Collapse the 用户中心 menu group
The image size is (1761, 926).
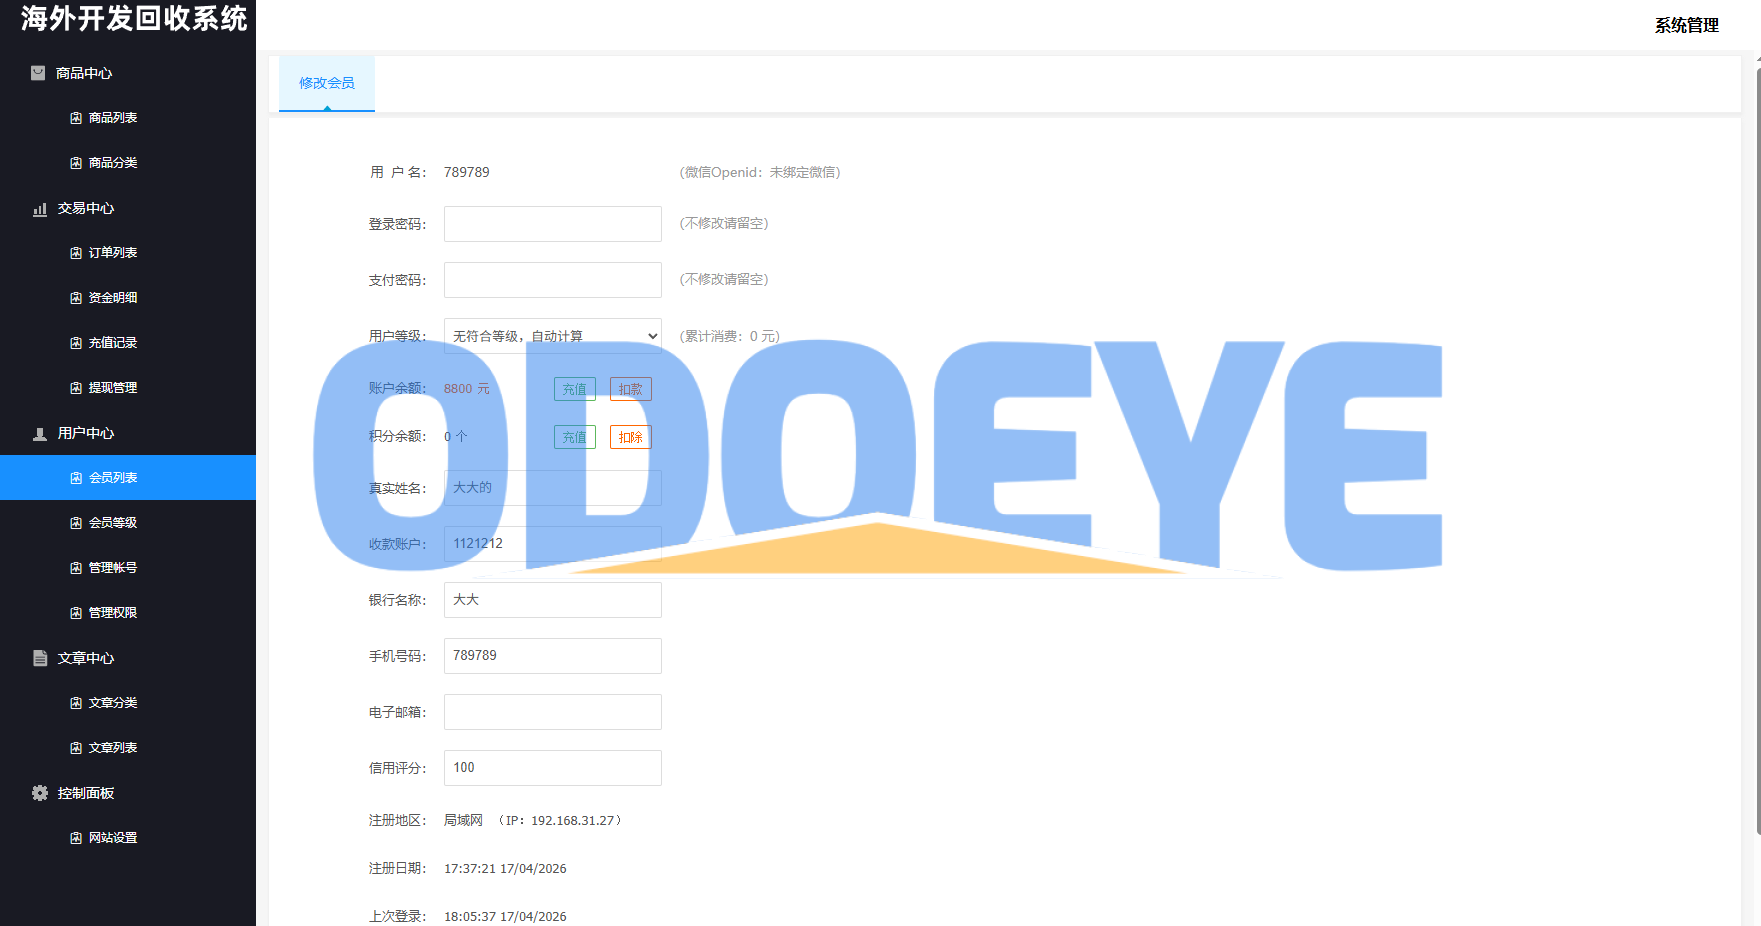point(128,433)
